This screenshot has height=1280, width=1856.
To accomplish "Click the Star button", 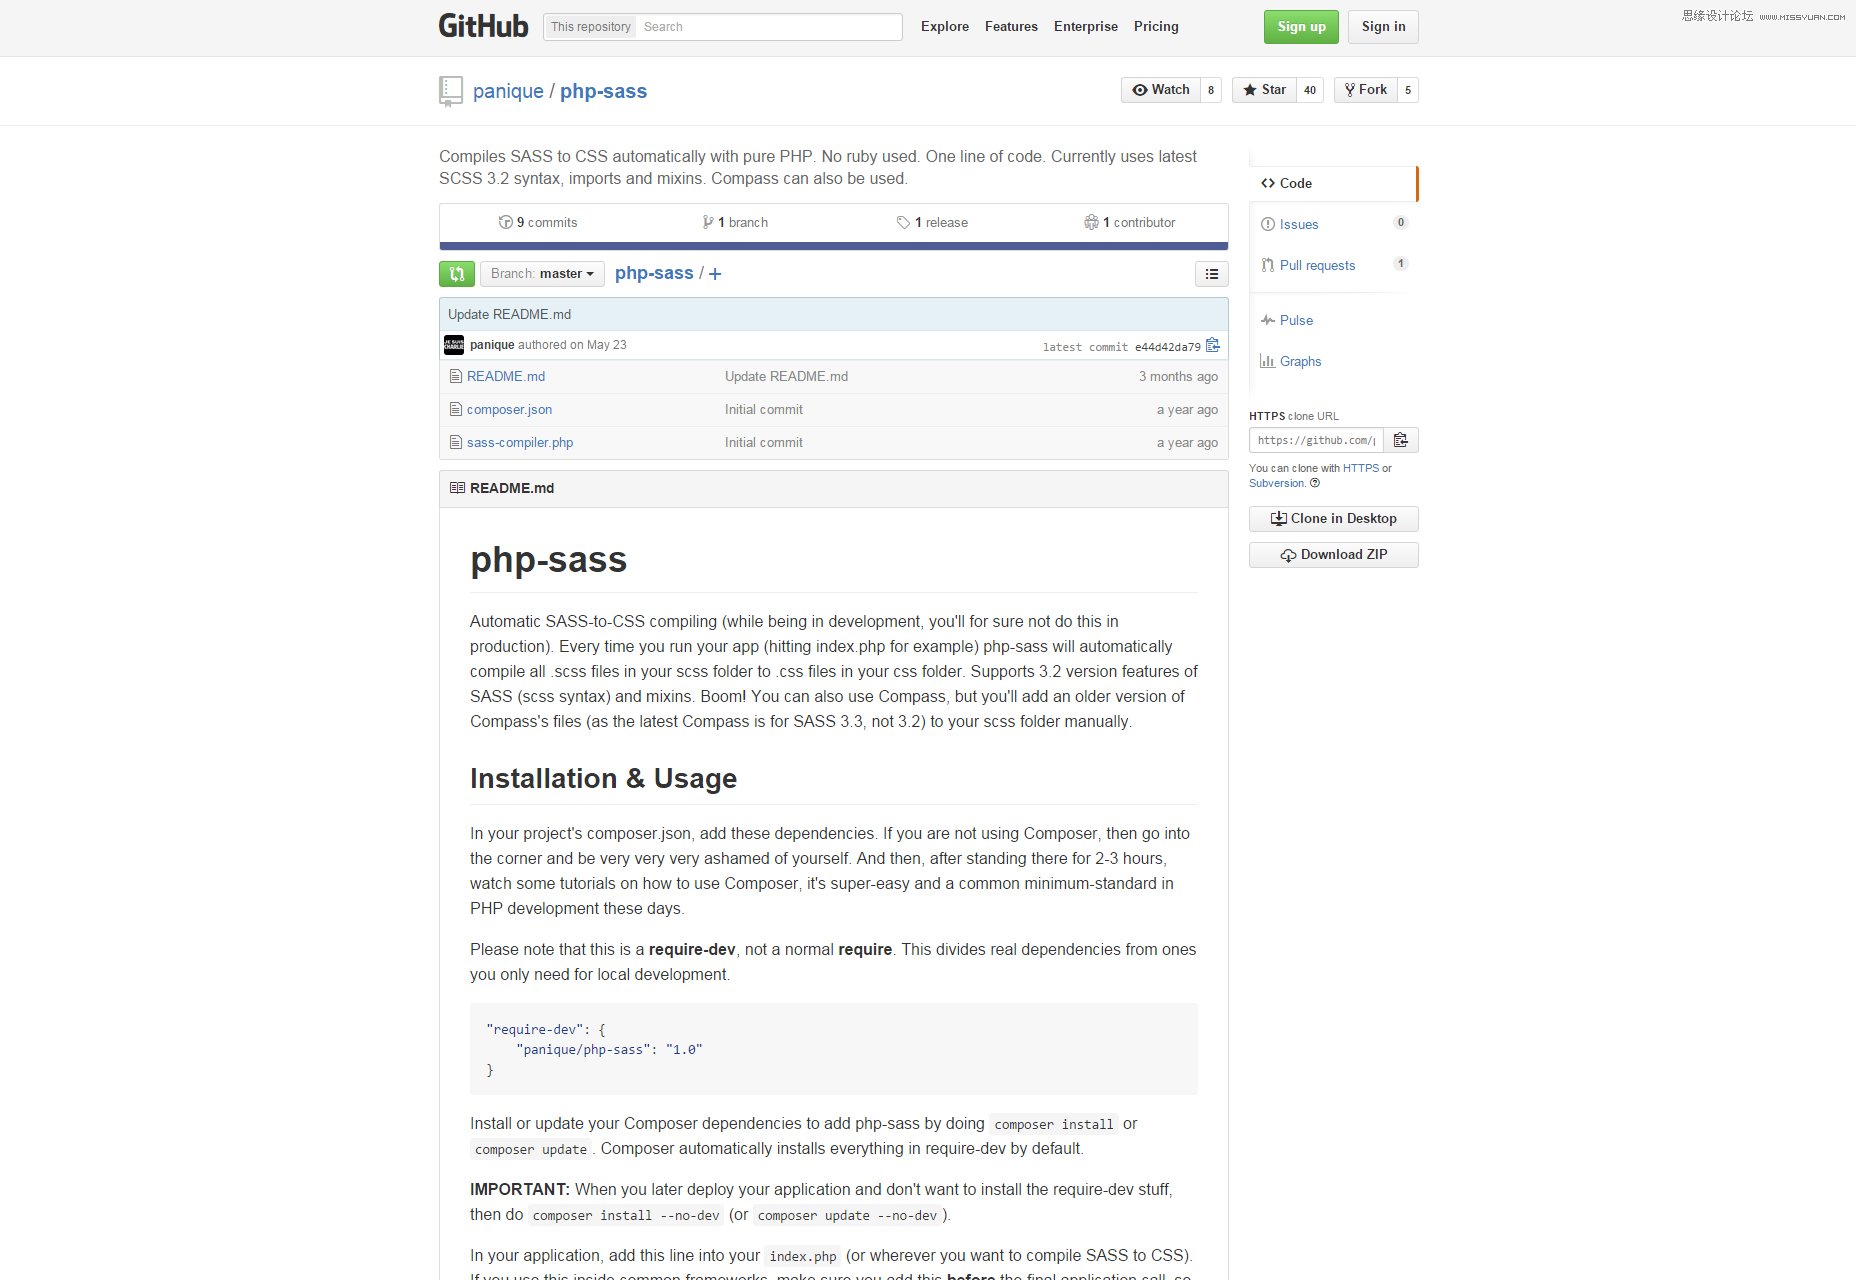I will tap(1264, 90).
